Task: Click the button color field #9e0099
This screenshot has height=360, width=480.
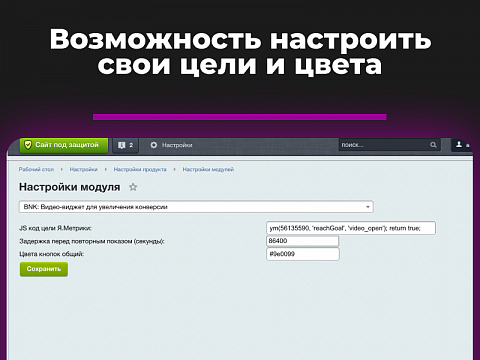Action: (303, 254)
